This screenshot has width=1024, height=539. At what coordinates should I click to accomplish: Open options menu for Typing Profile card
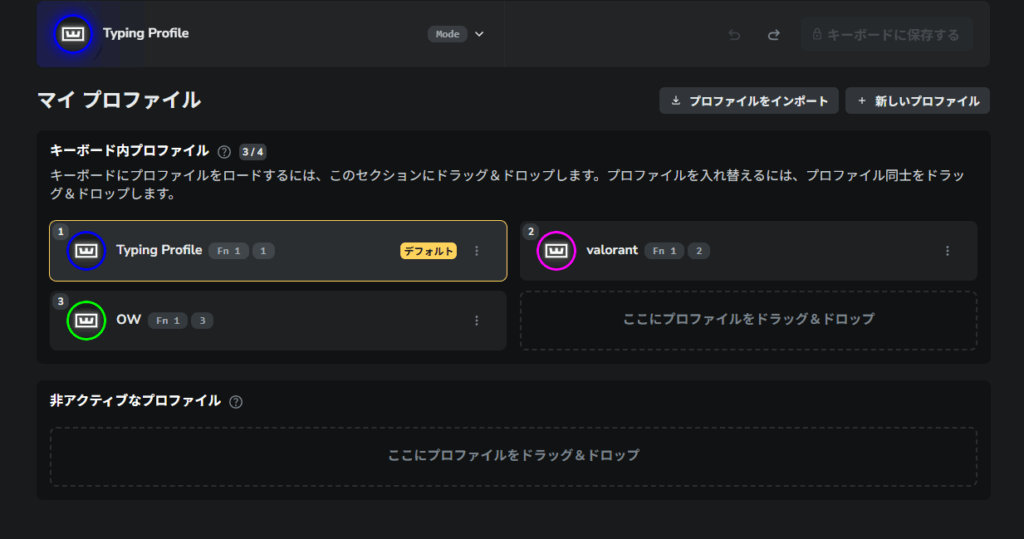tap(477, 251)
